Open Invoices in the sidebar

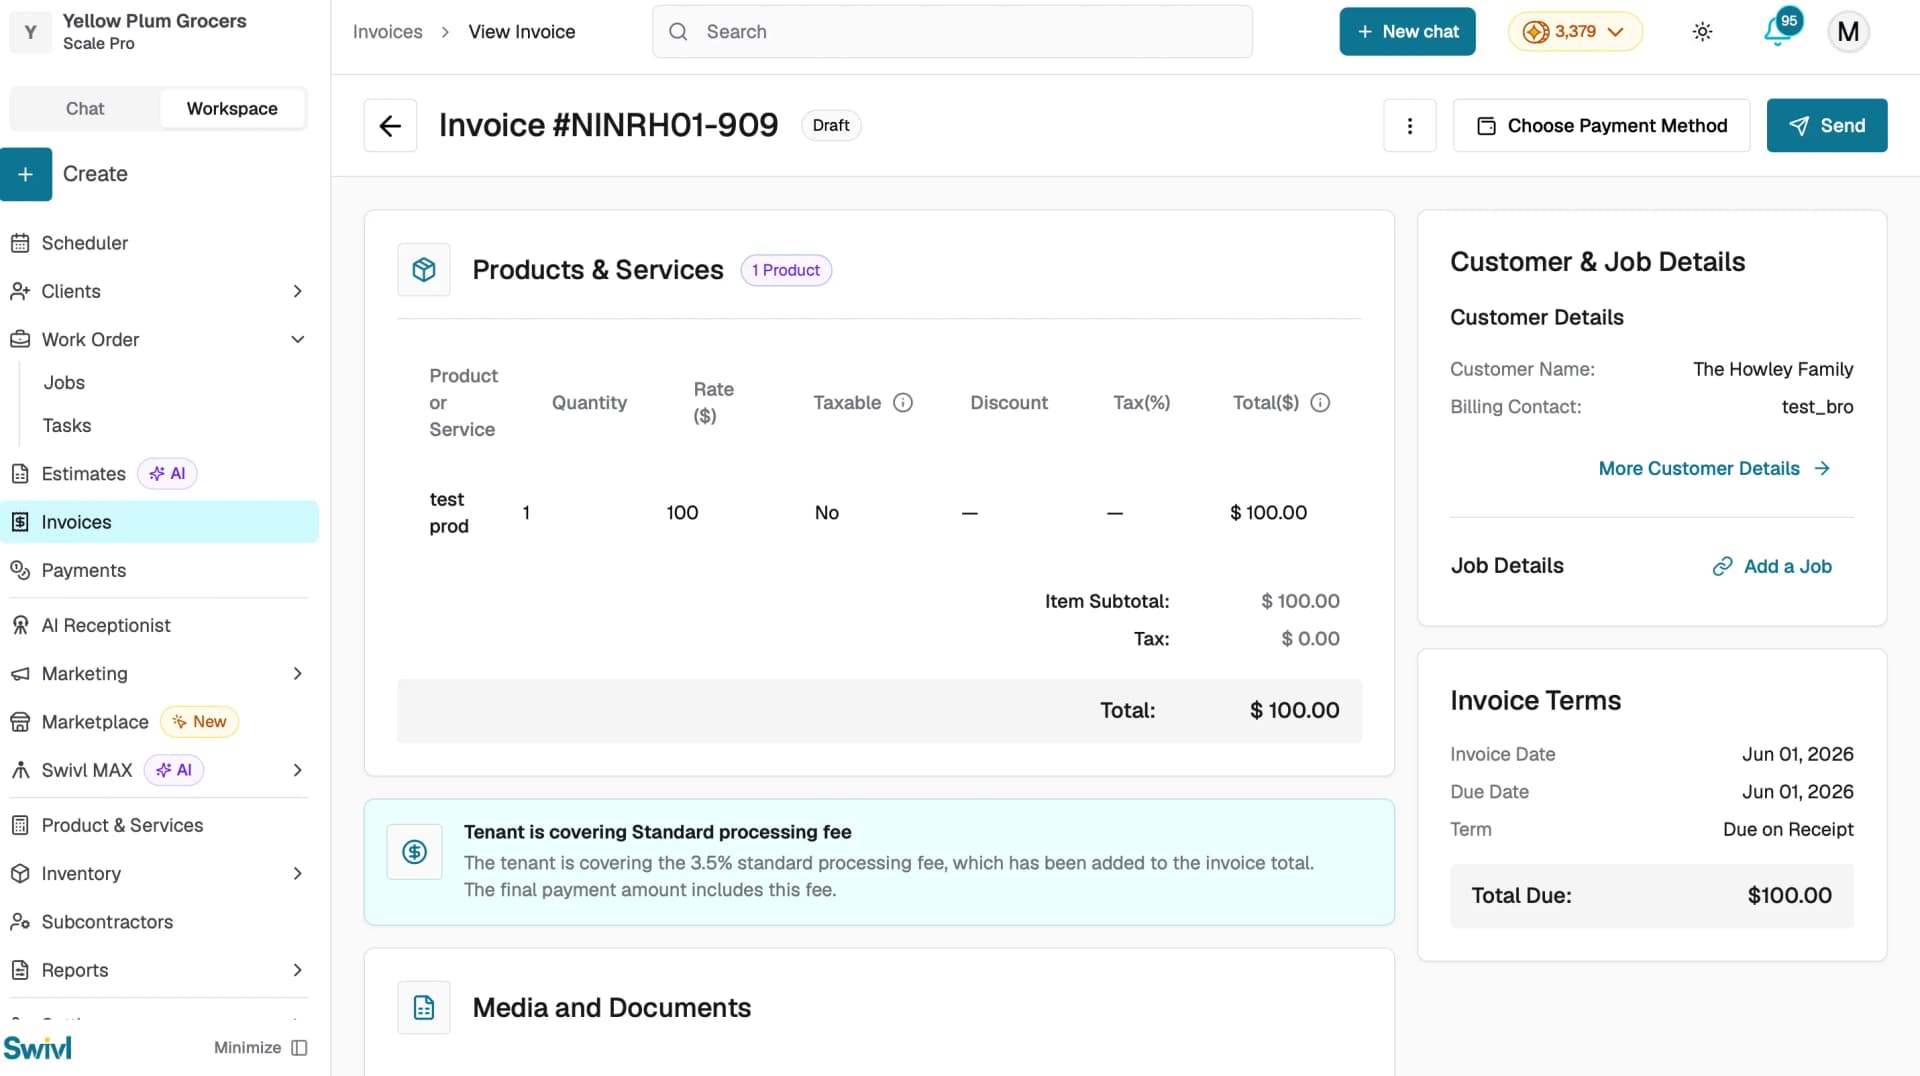tap(160, 522)
